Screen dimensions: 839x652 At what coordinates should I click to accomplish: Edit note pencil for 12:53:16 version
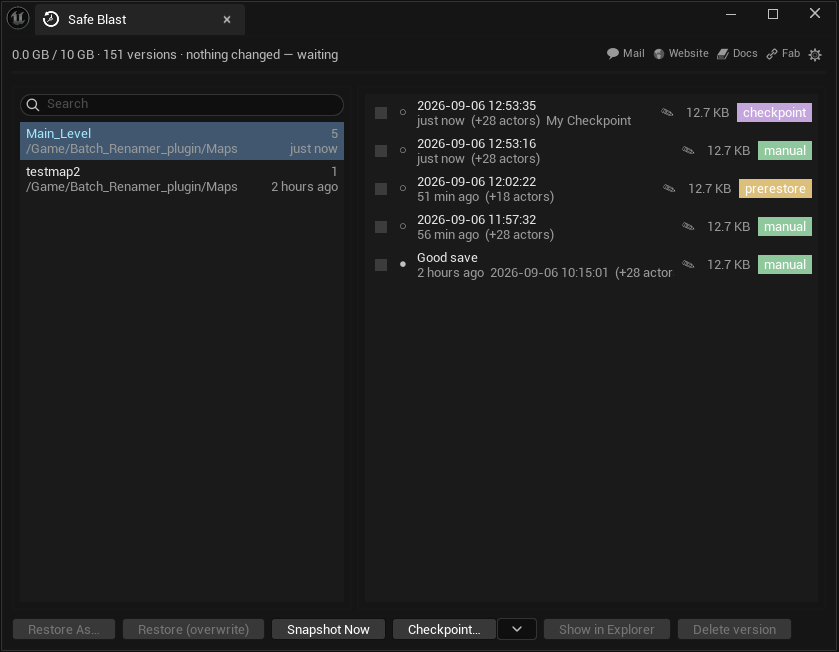tap(688, 150)
